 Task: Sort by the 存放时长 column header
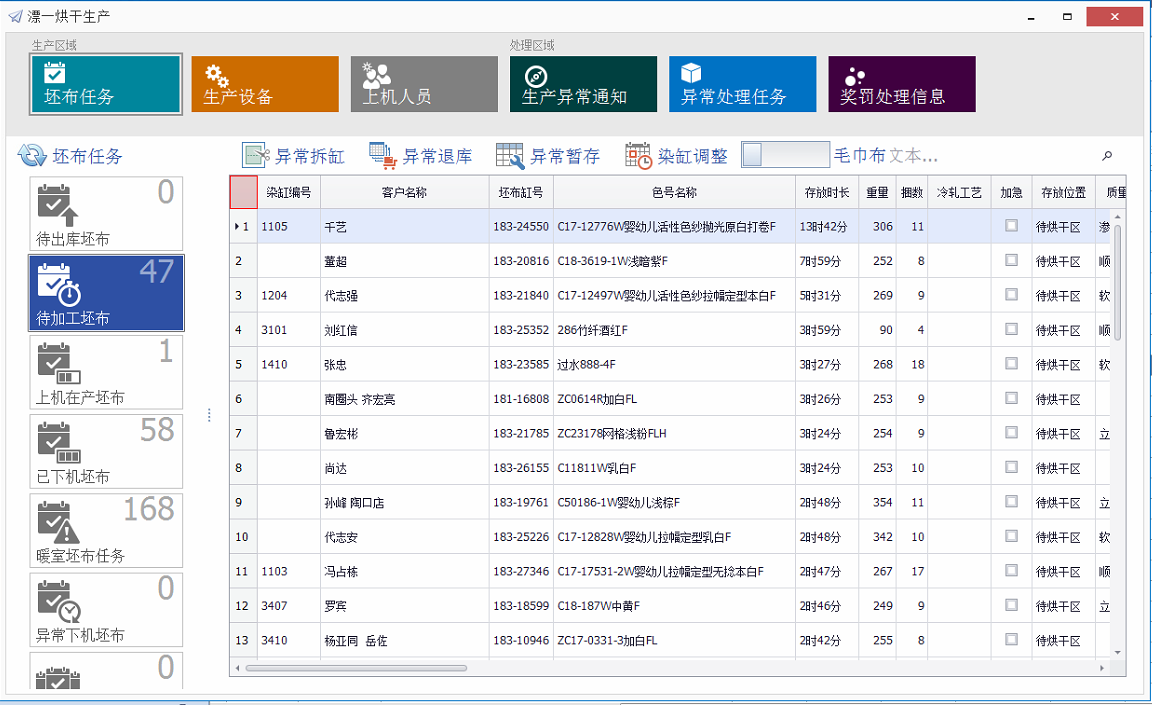click(827, 192)
